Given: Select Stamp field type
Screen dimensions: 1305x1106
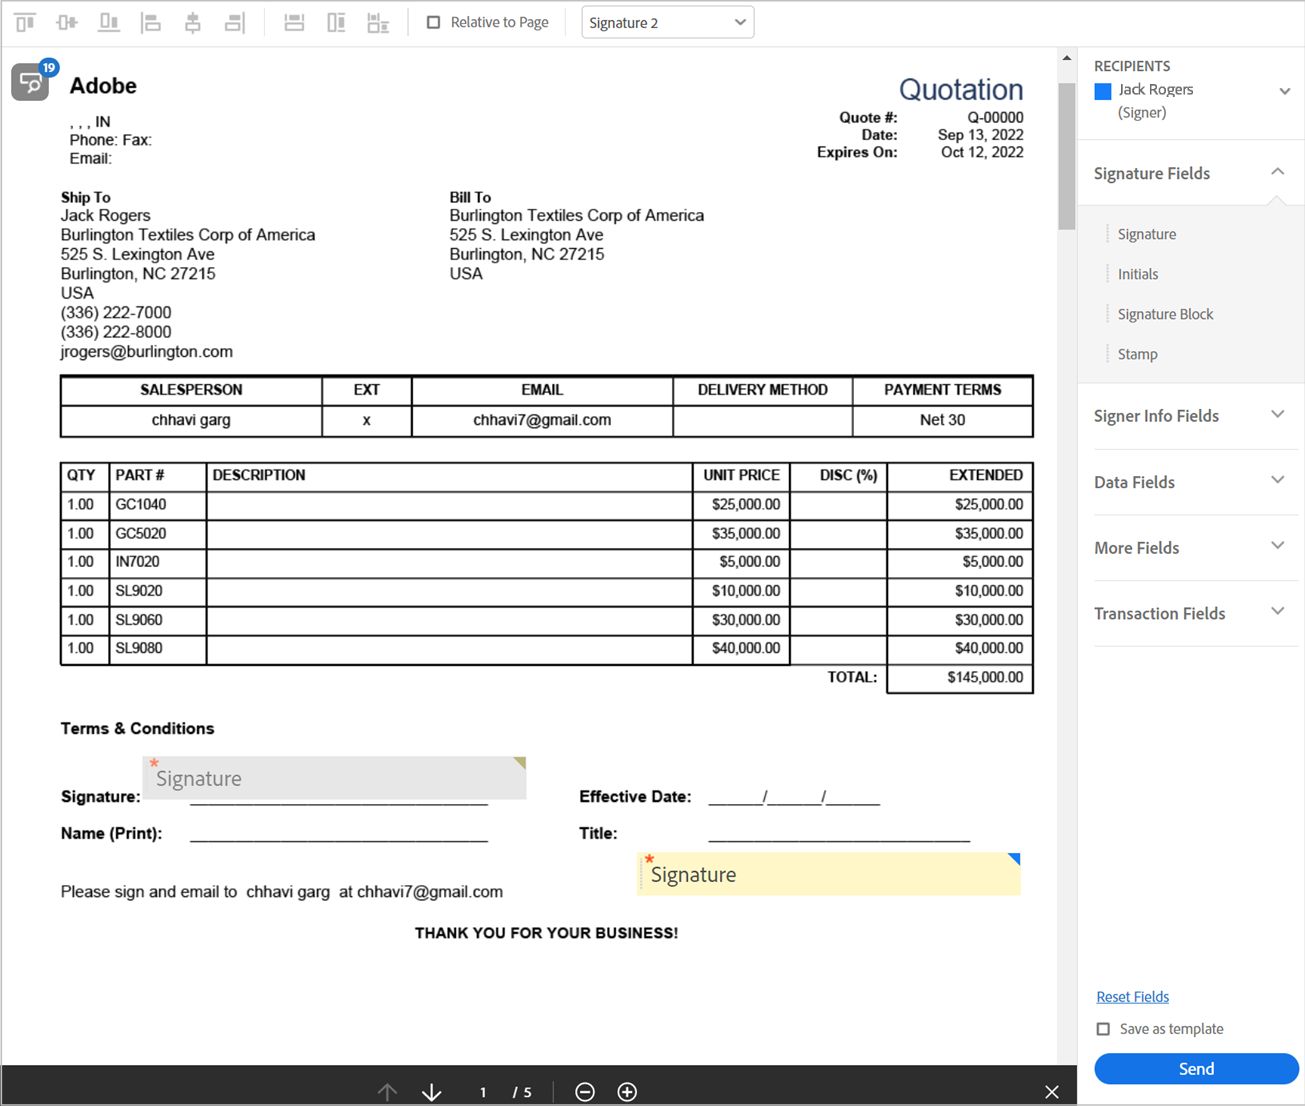Looking at the screenshot, I should (1137, 354).
